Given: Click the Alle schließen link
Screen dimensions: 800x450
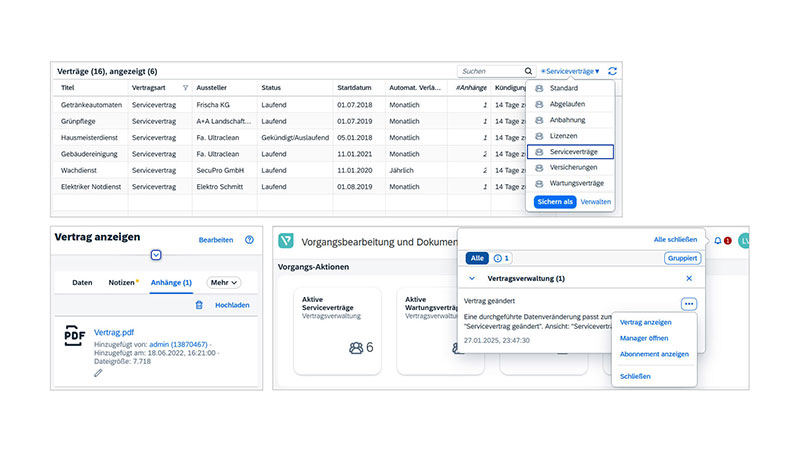Looking at the screenshot, I should [x=675, y=240].
